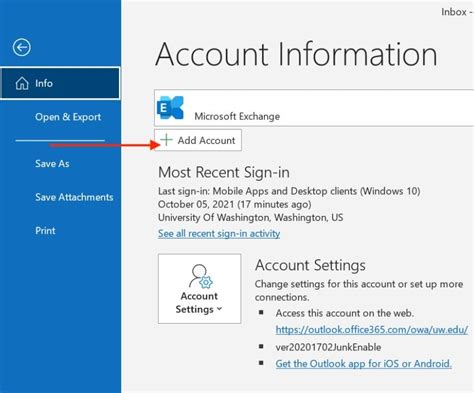Click the Account Settings section heading

310,265
